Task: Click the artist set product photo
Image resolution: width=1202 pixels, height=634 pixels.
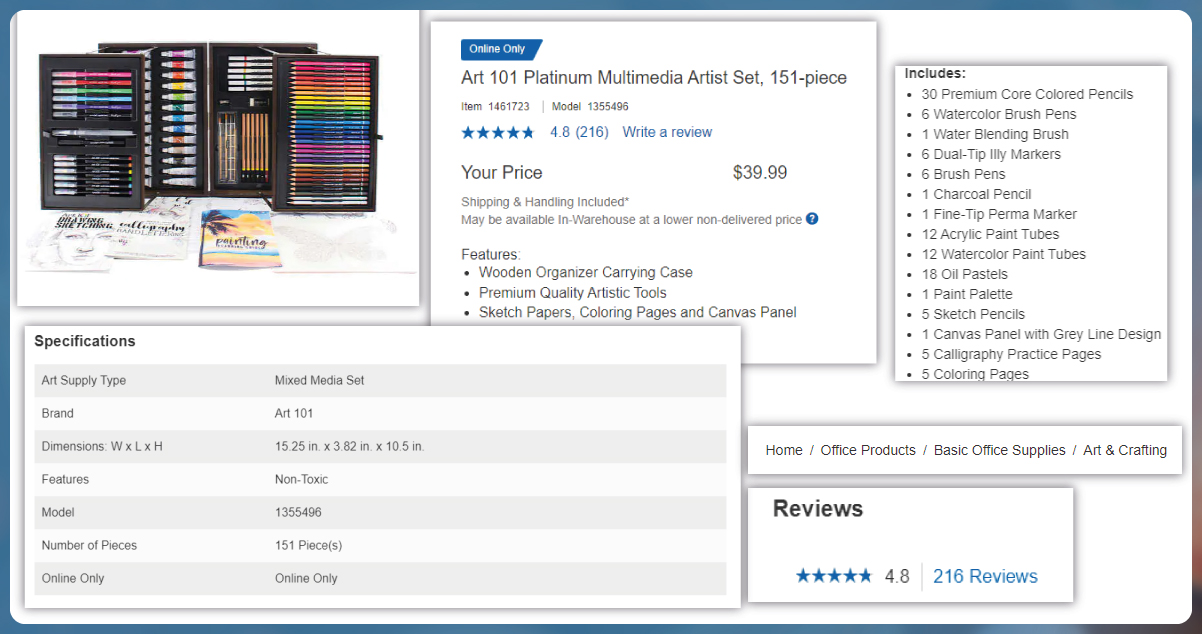Action: (218, 157)
